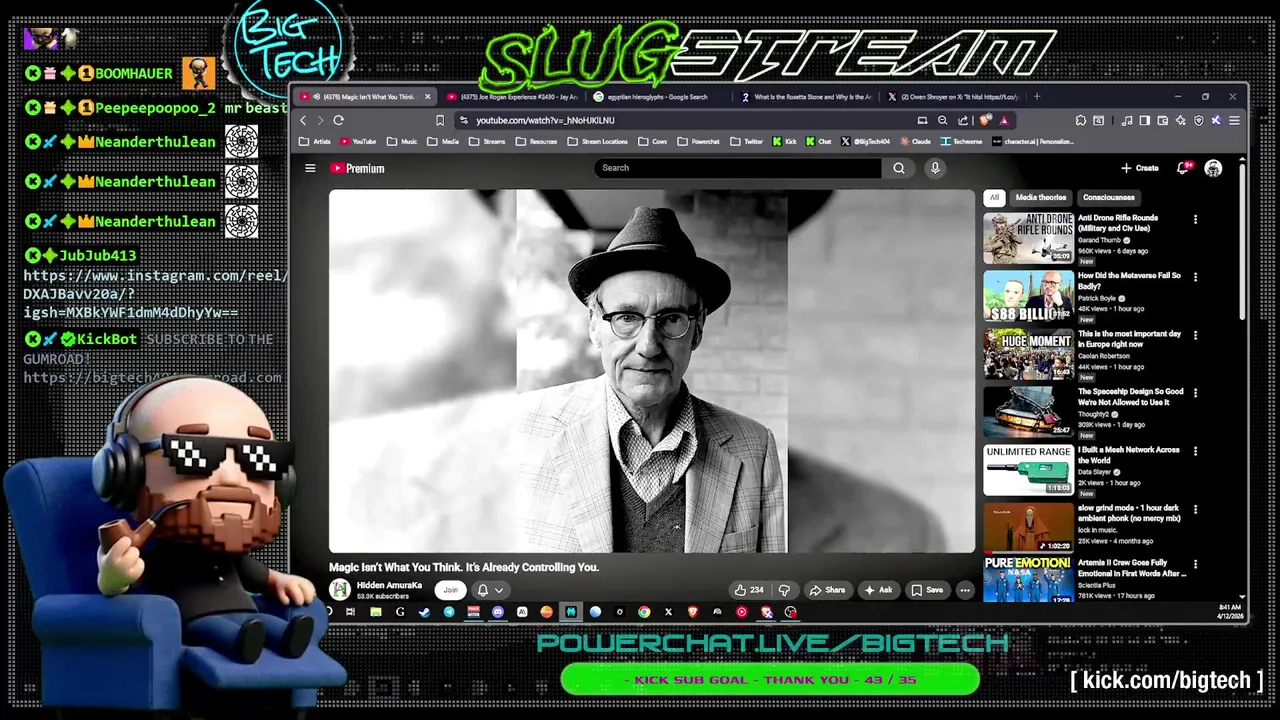
Task: Open the browser extensions puzzle icon
Action: coord(1080,120)
